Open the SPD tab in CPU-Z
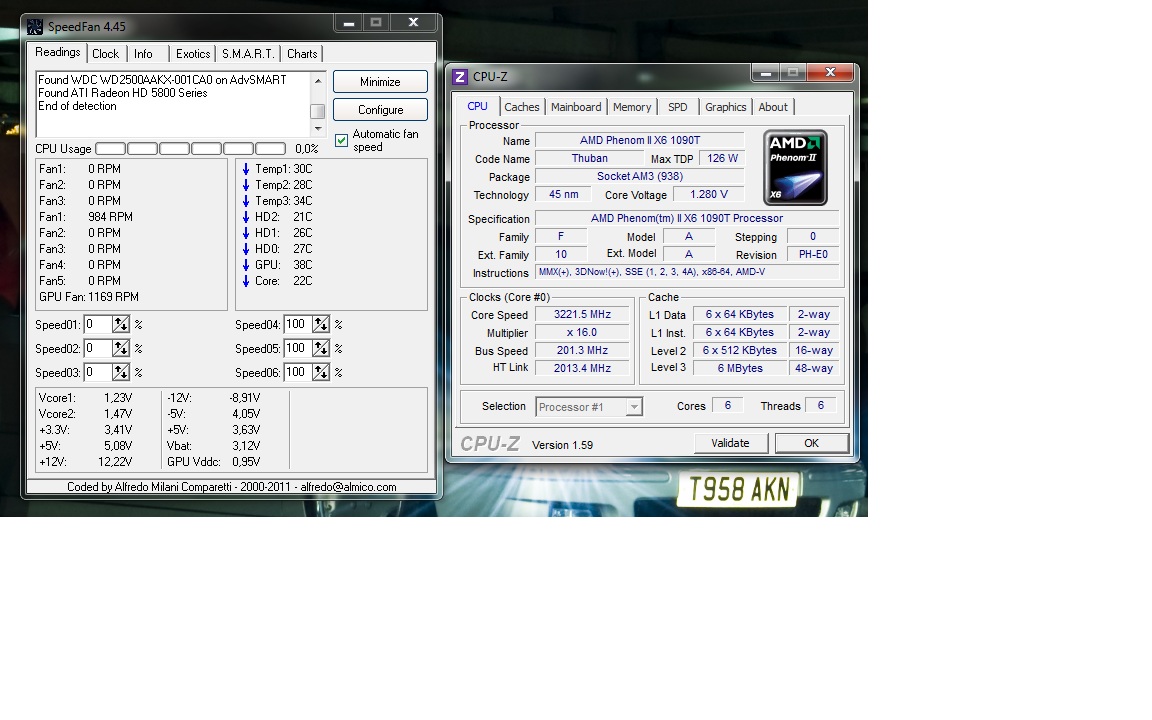The height and width of the screenshot is (720, 1152). pyautogui.click(x=678, y=107)
